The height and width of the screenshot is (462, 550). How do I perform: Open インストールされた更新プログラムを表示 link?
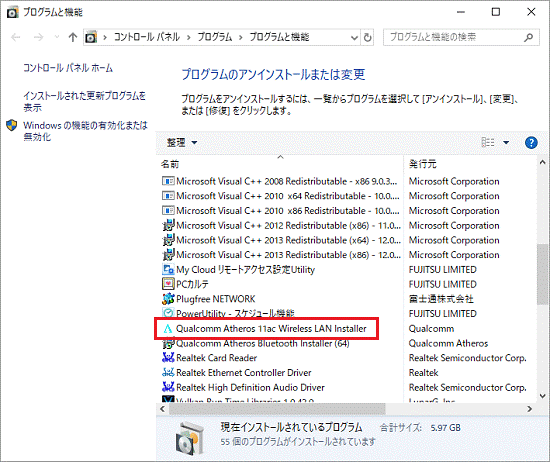tap(84, 101)
